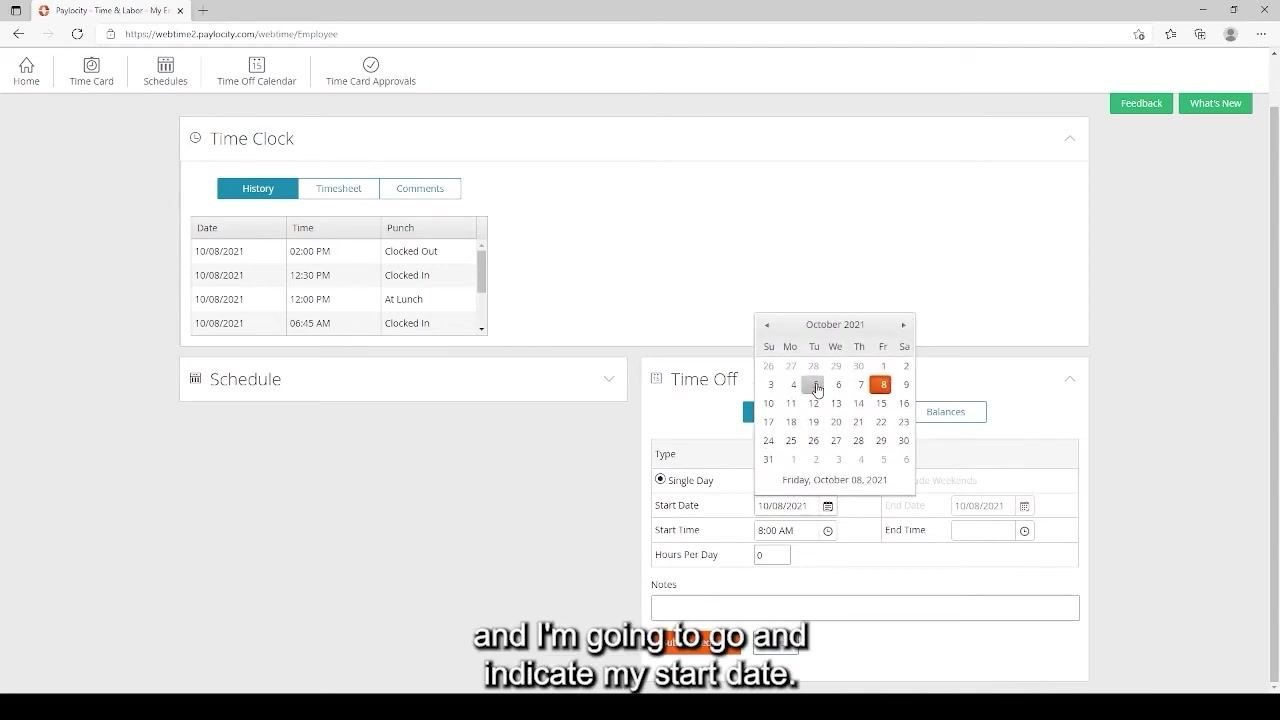
Task: Open the Time Card page
Action: point(91,71)
